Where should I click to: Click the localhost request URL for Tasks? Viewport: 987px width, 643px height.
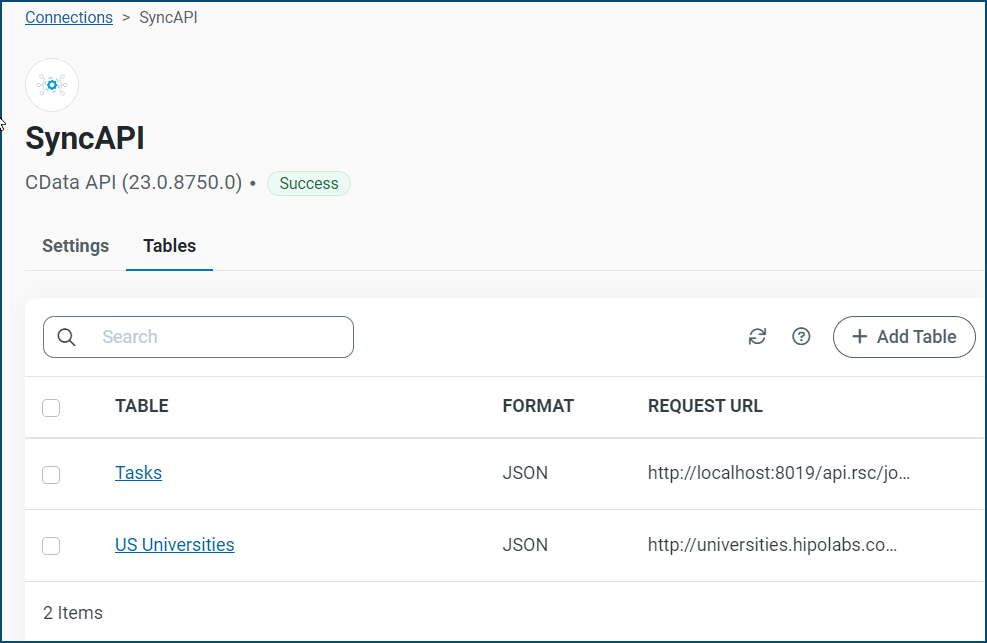tap(779, 473)
